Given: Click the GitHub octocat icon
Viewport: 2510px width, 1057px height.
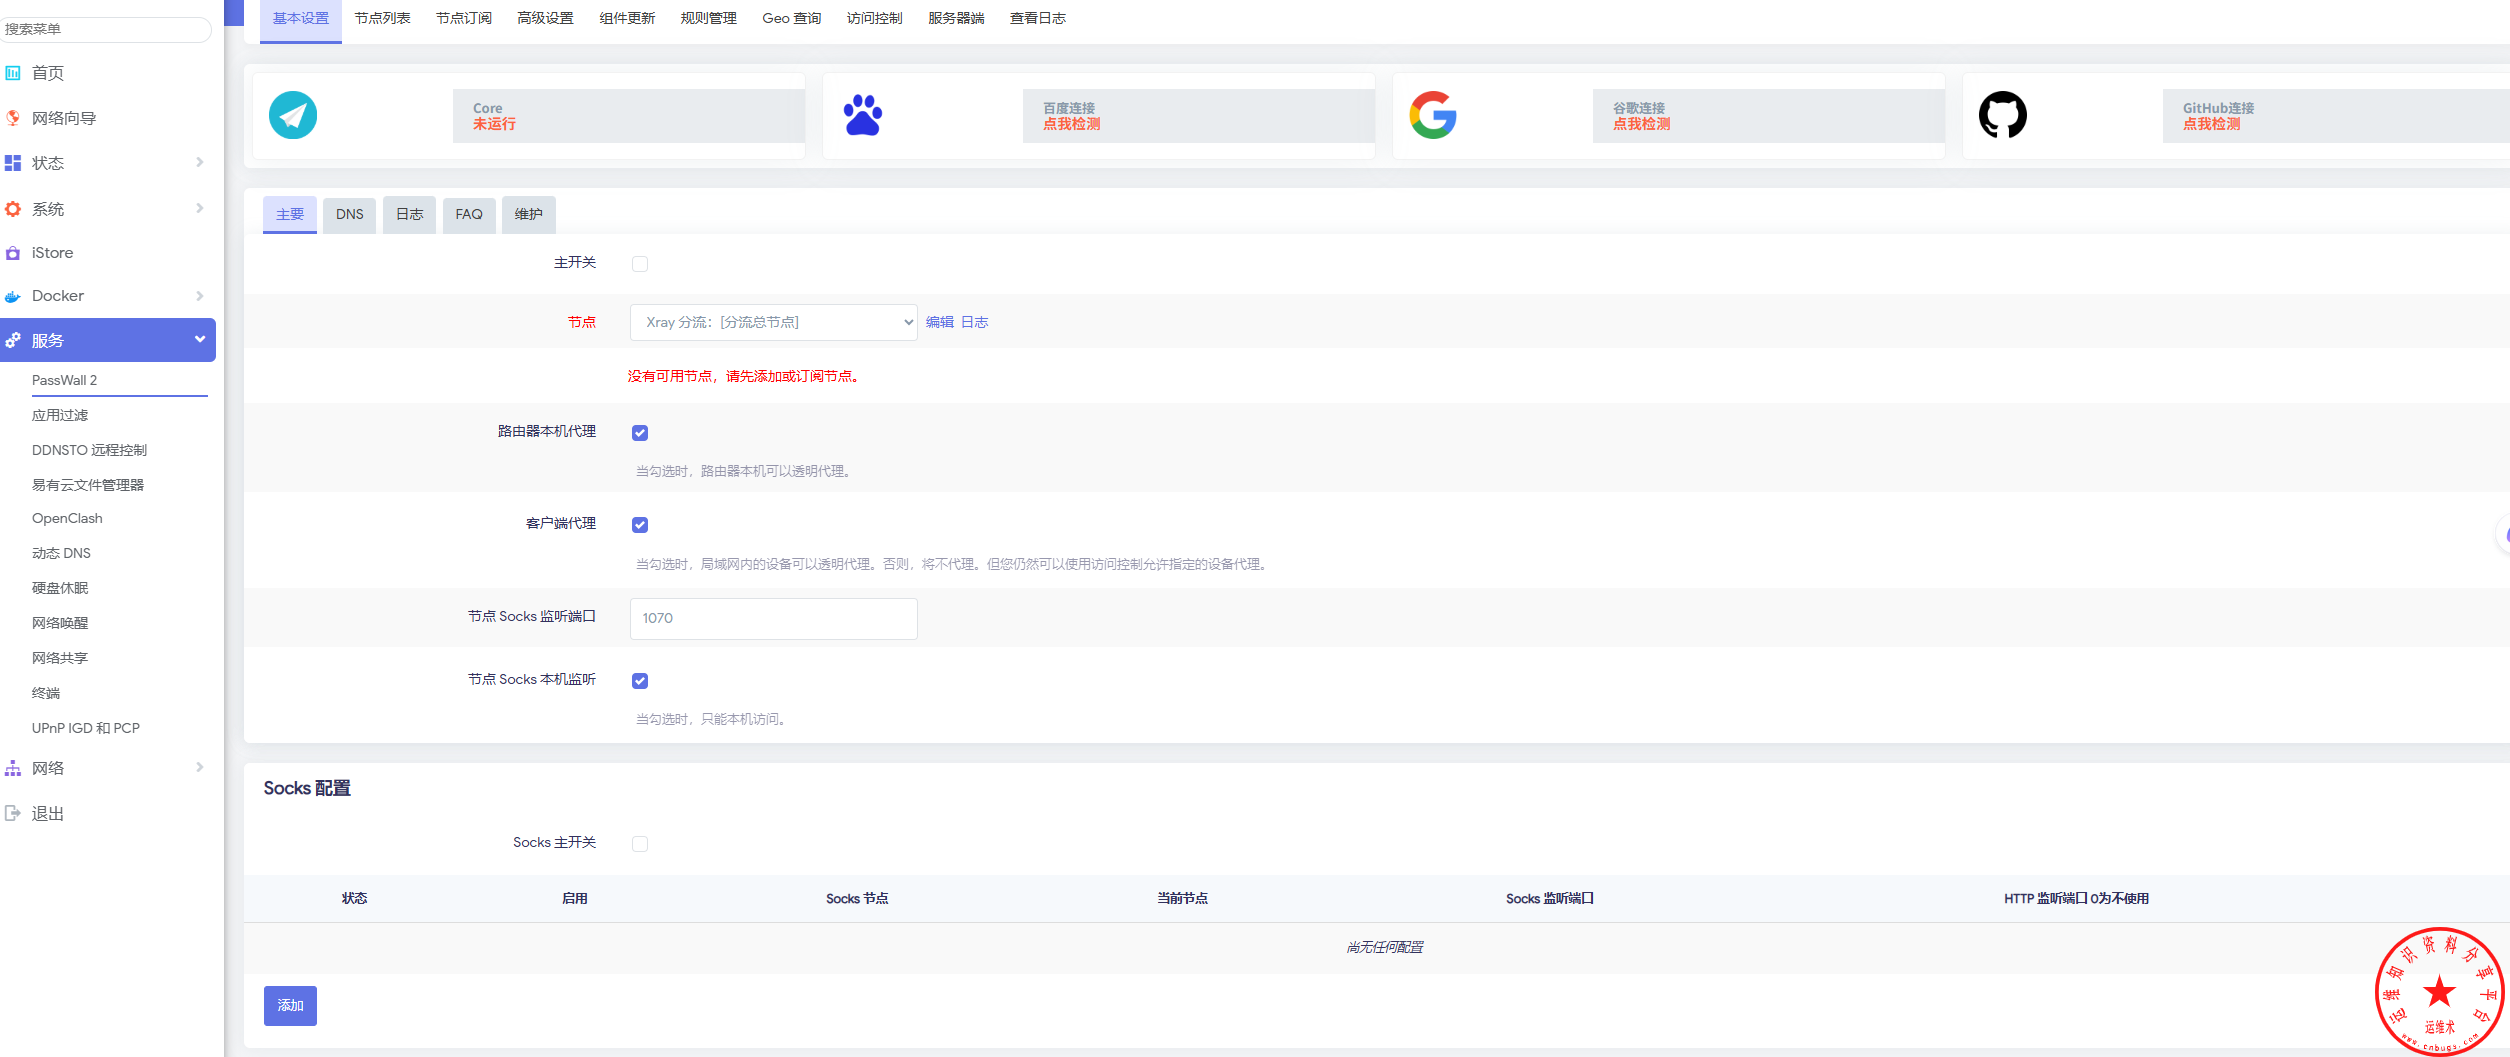Looking at the screenshot, I should point(2002,115).
